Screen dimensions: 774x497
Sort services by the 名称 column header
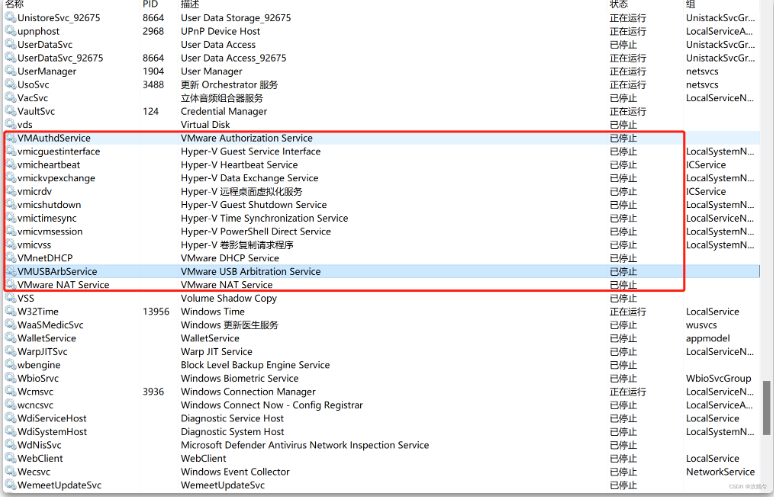point(15,5)
